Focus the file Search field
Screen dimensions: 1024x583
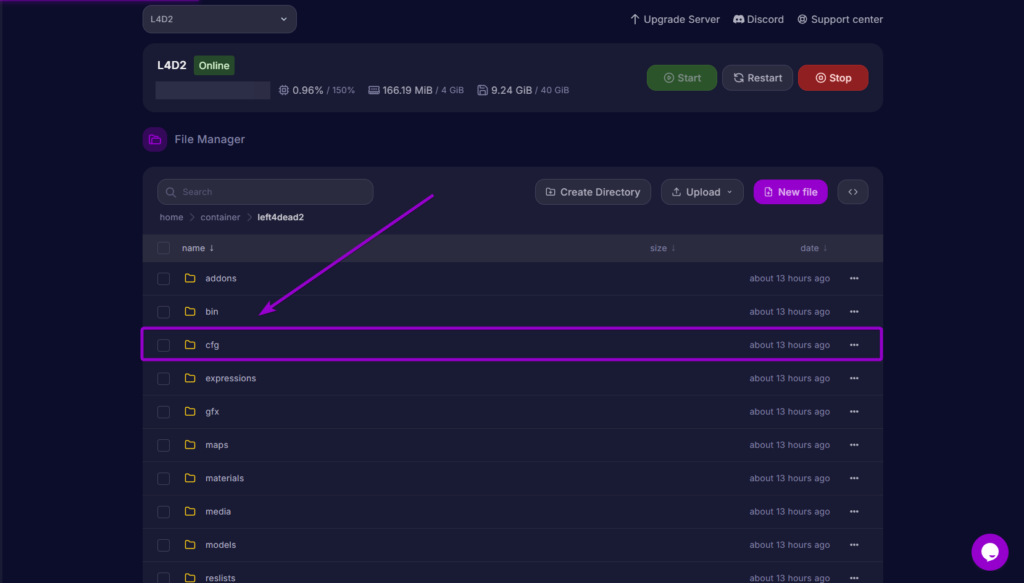(265, 192)
